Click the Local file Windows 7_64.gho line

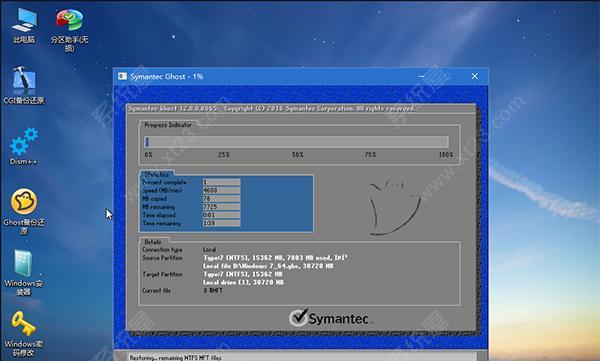(x=268, y=266)
